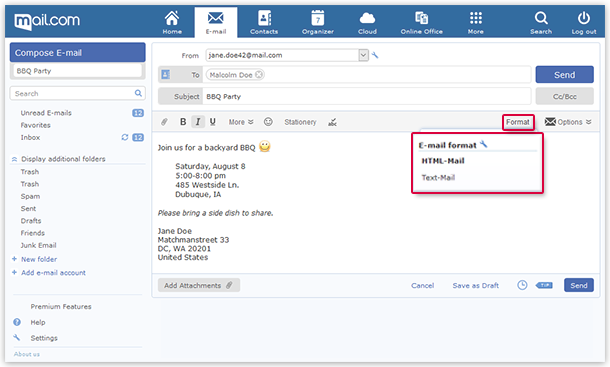Click the Compose E-mail button
Viewport: 610px width, 367px height.
(77, 53)
